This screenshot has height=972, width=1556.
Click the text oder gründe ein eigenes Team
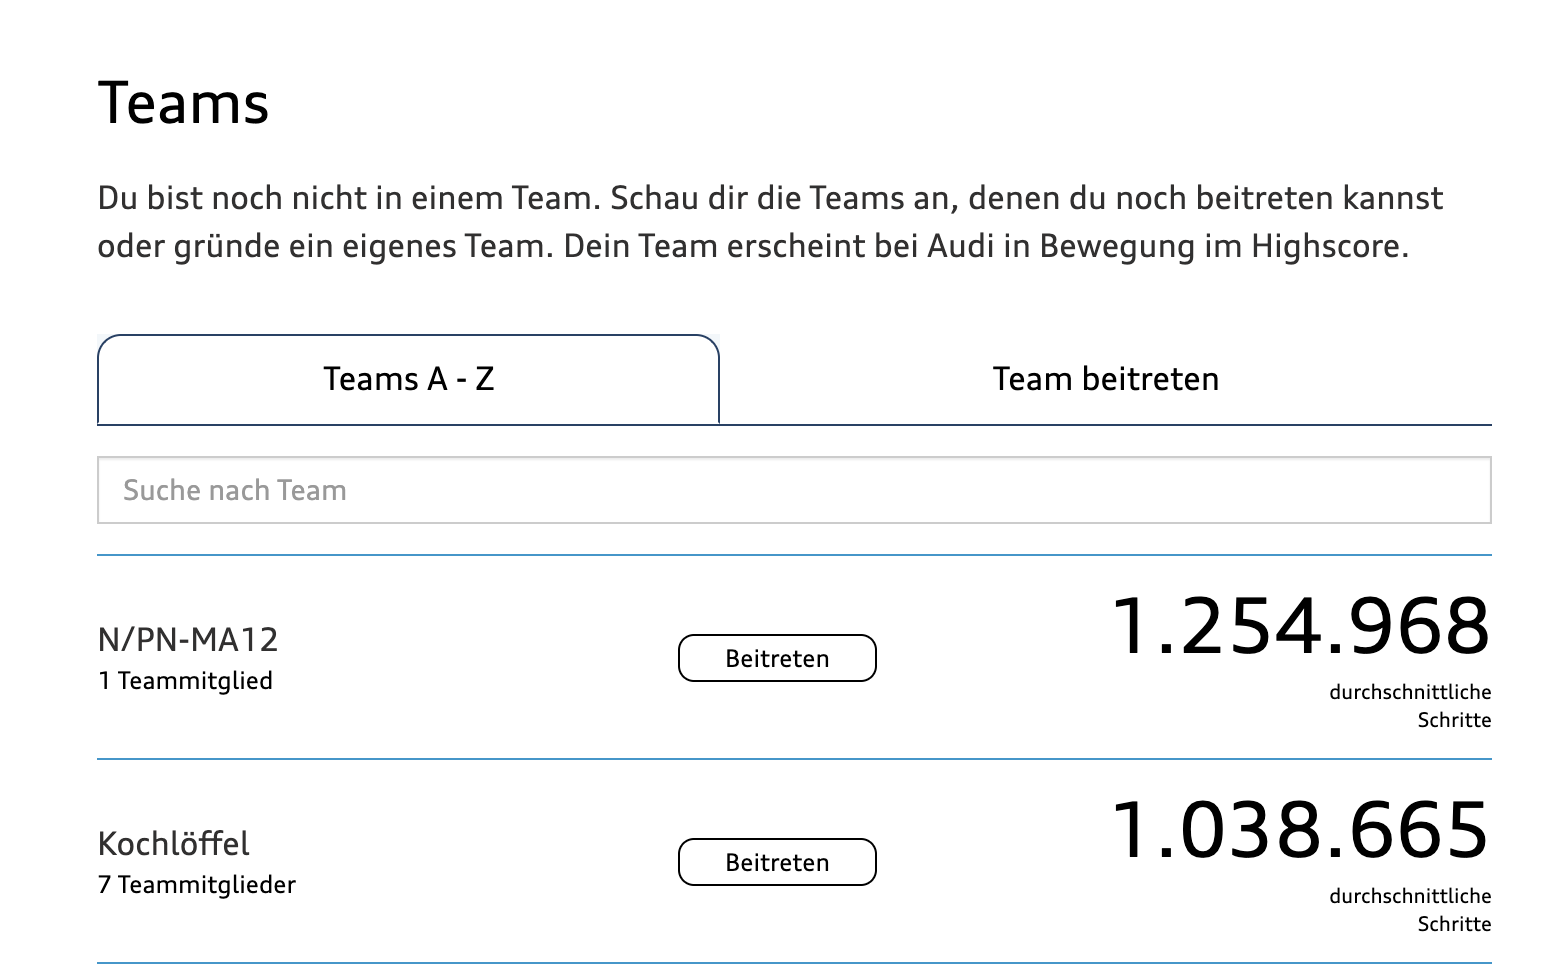[x=324, y=246]
